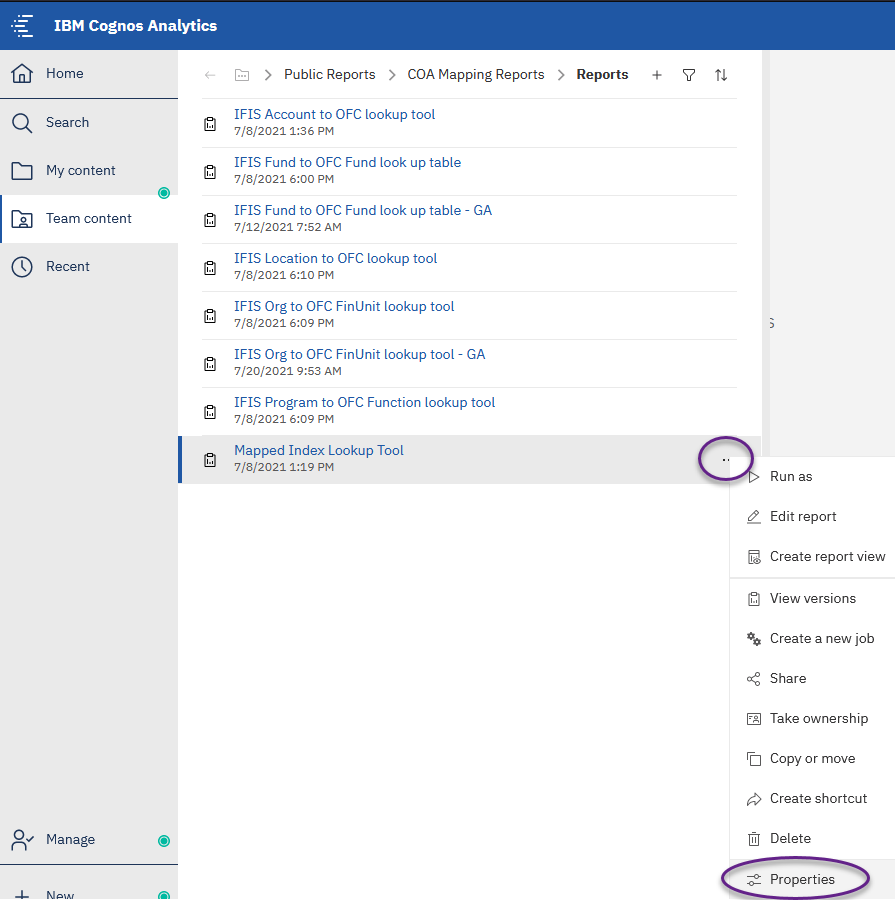Click the Delete trash icon

[754, 839]
